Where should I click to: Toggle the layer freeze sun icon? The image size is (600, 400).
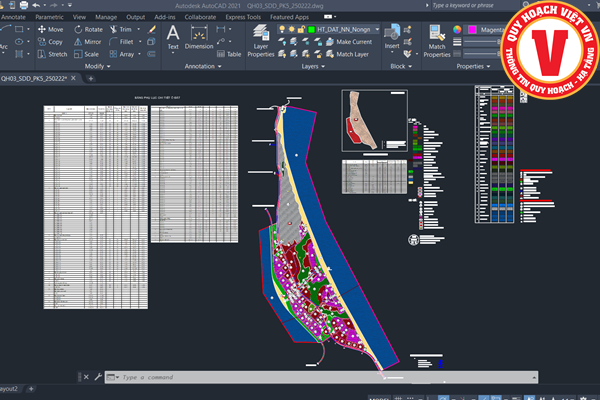[x=294, y=30]
